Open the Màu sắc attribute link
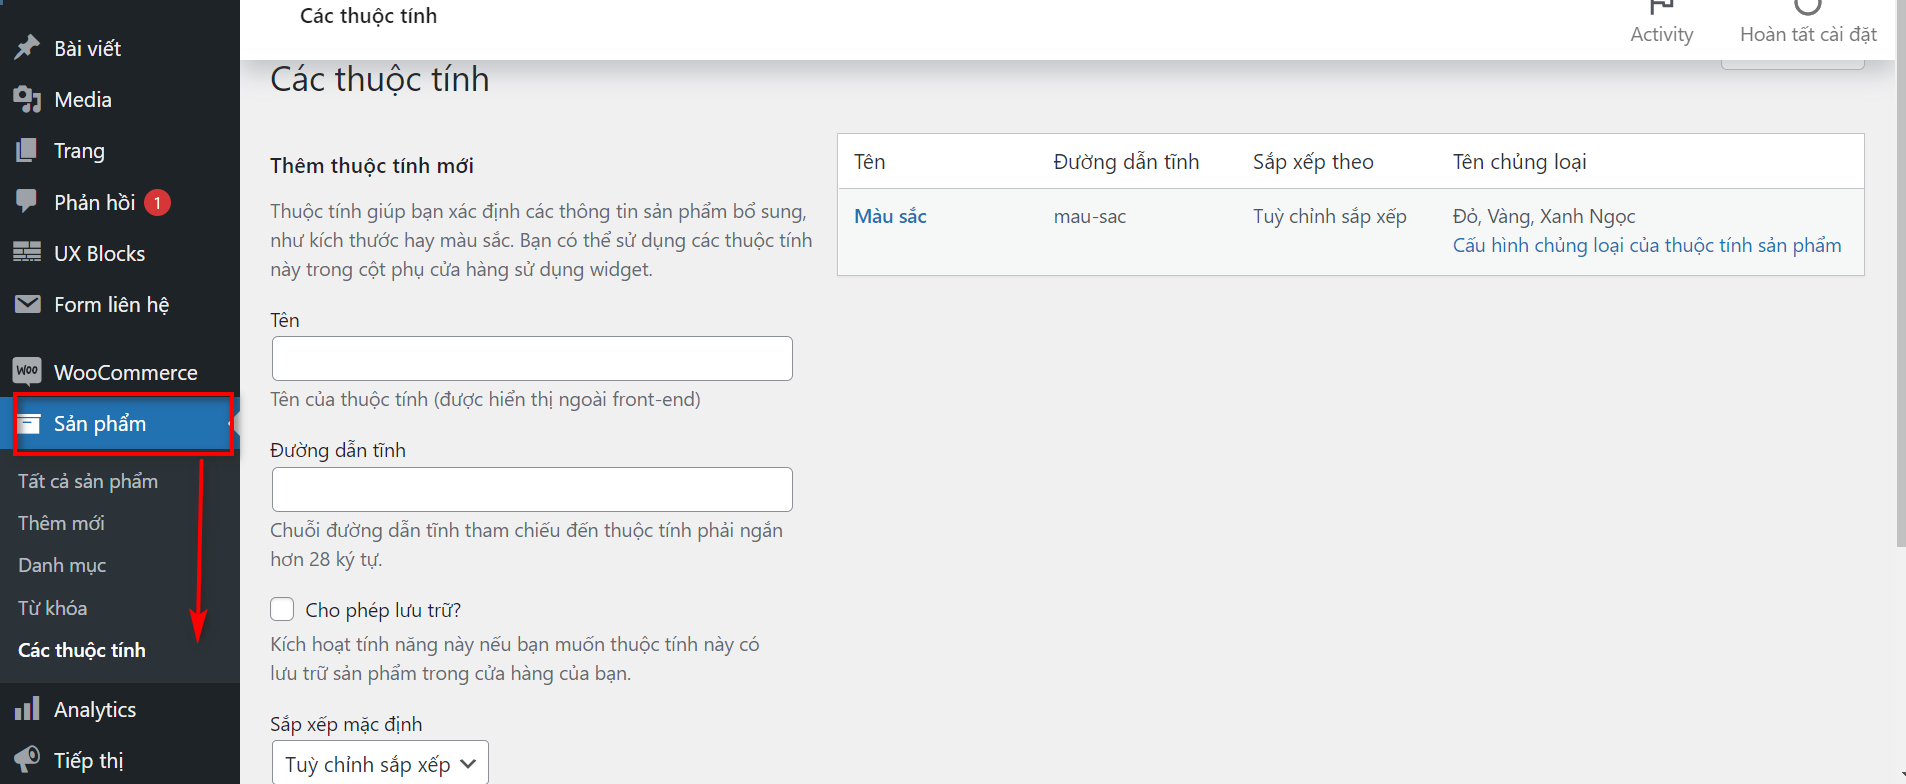 tap(890, 216)
